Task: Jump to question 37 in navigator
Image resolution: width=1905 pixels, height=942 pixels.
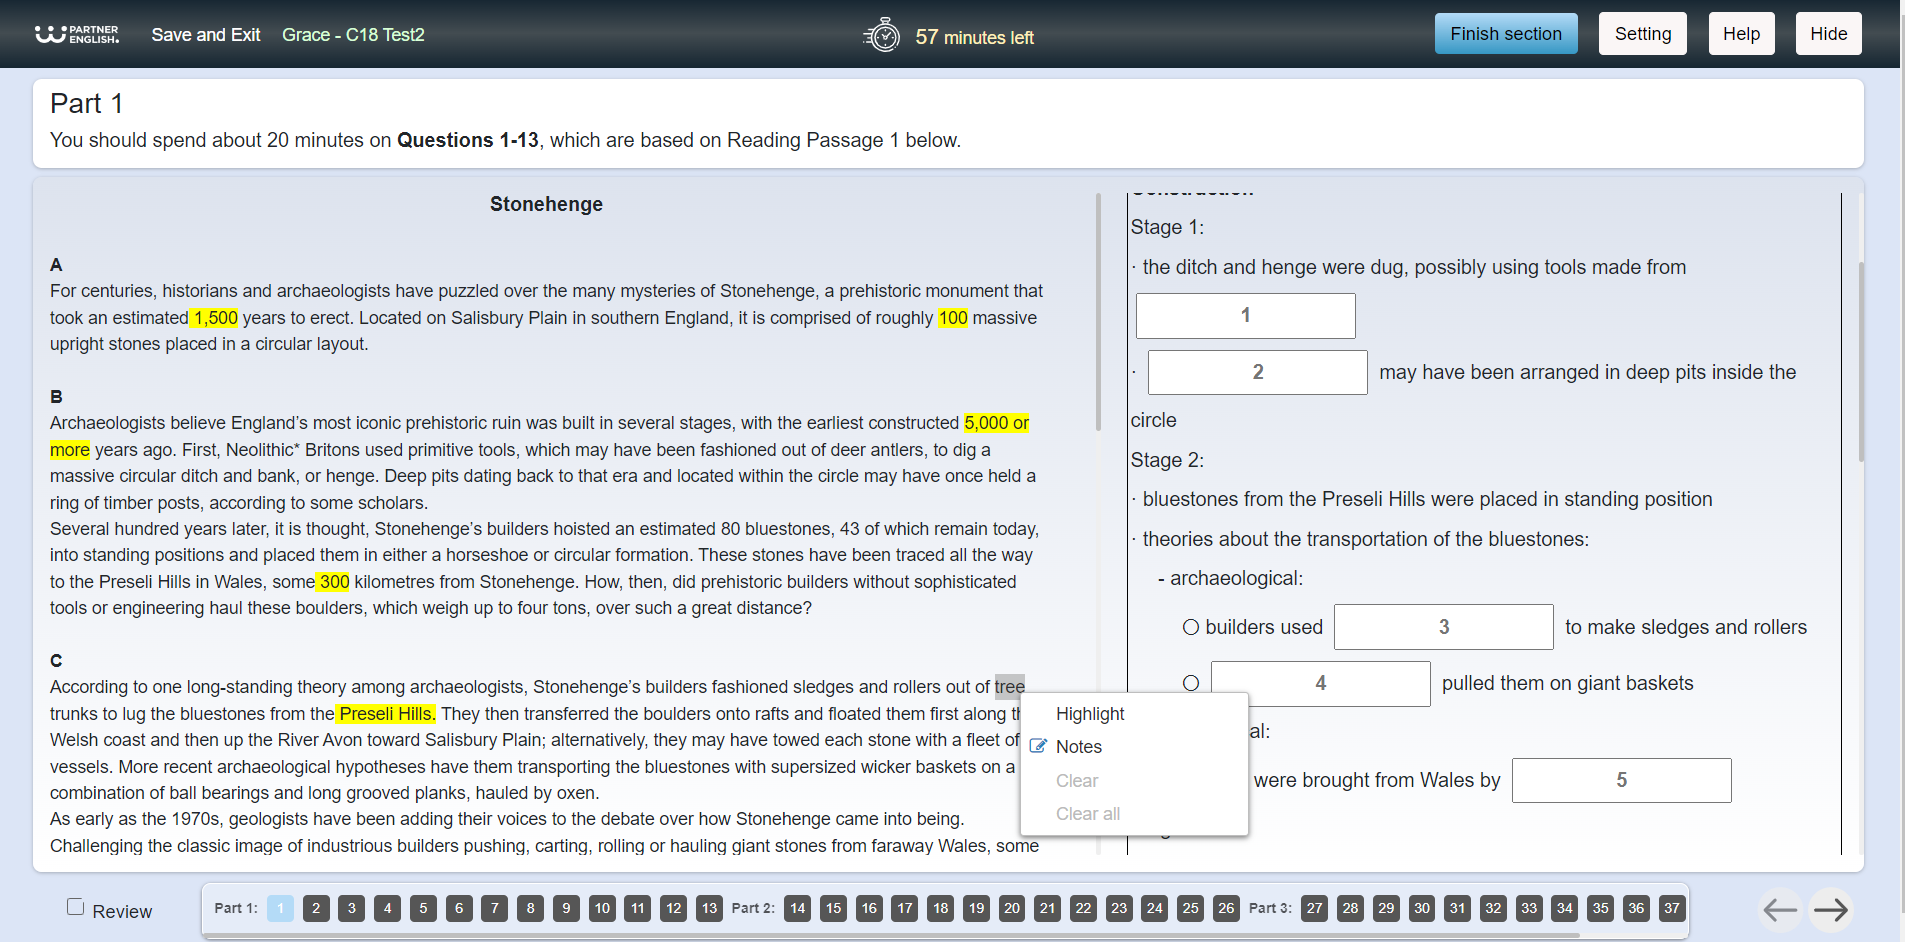Action: click(1672, 908)
